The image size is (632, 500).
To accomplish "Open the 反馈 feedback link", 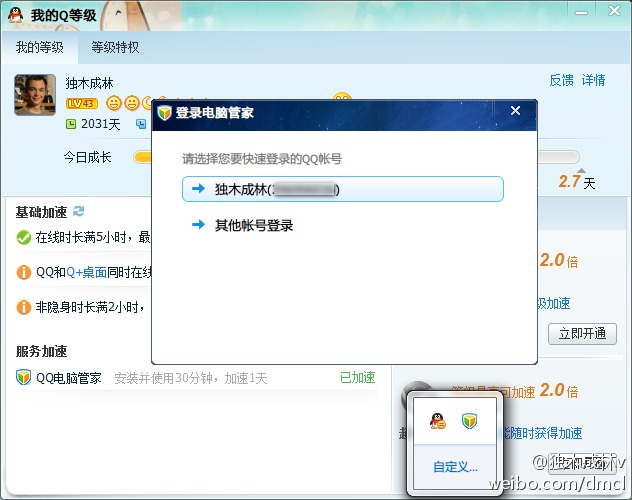I will coord(561,80).
